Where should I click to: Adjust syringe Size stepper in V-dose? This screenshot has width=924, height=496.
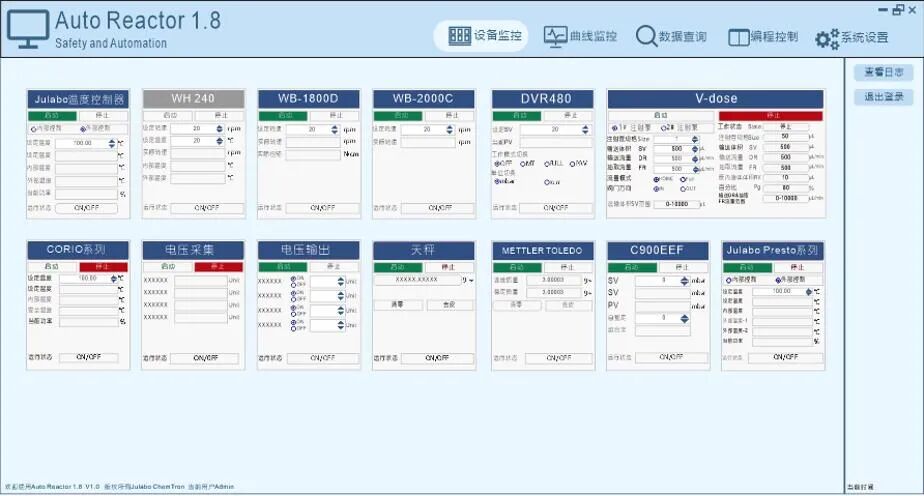(695, 140)
